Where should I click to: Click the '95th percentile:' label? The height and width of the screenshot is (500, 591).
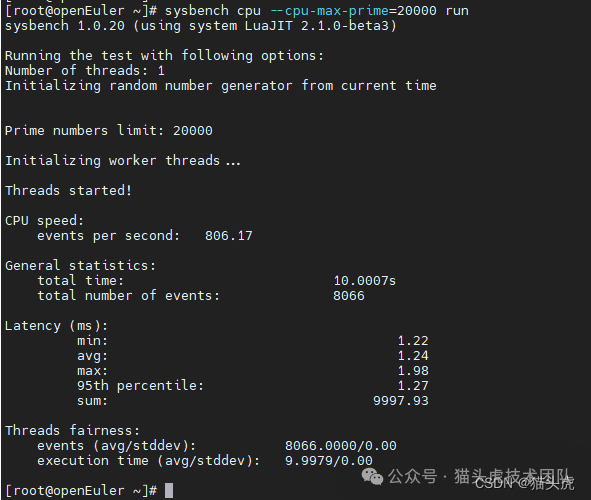[141, 386]
